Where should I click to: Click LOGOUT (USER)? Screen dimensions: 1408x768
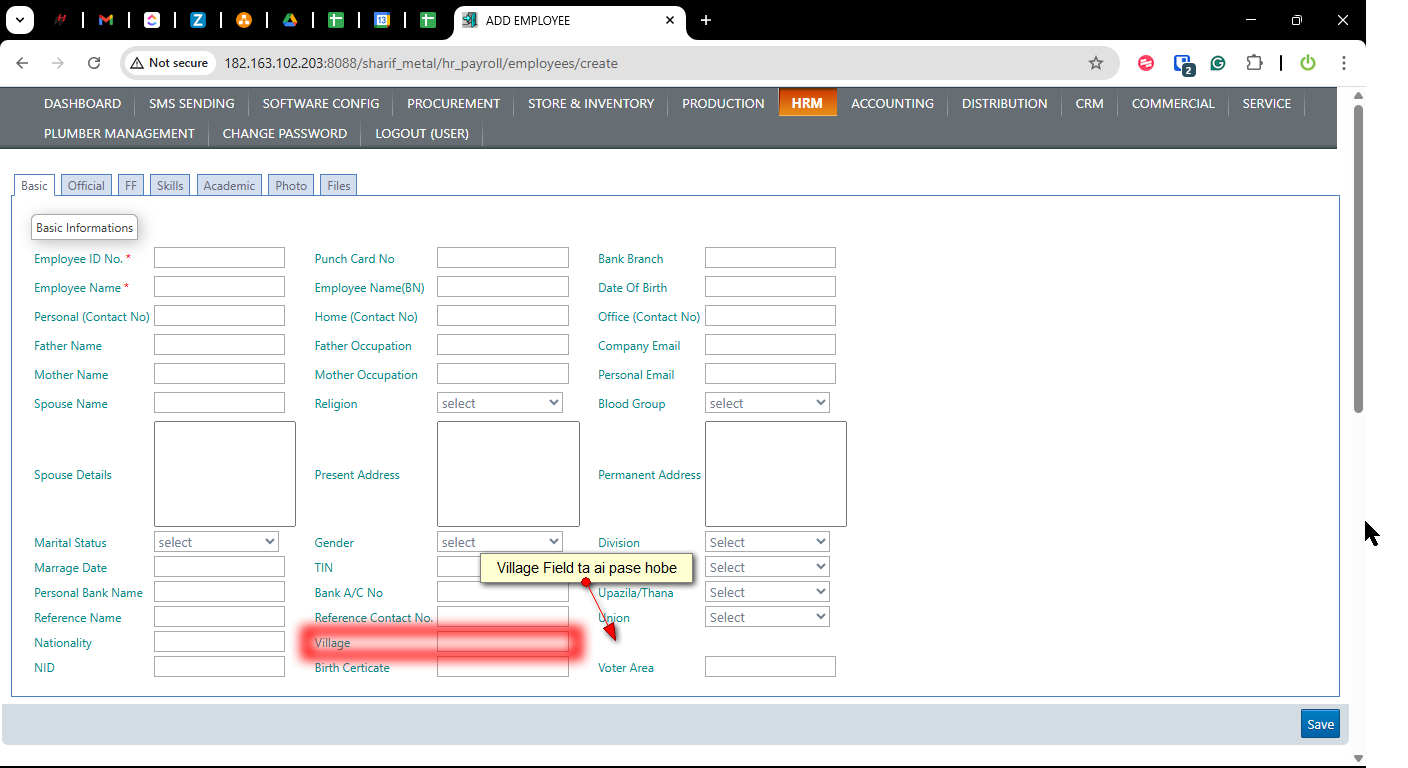tap(422, 133)
